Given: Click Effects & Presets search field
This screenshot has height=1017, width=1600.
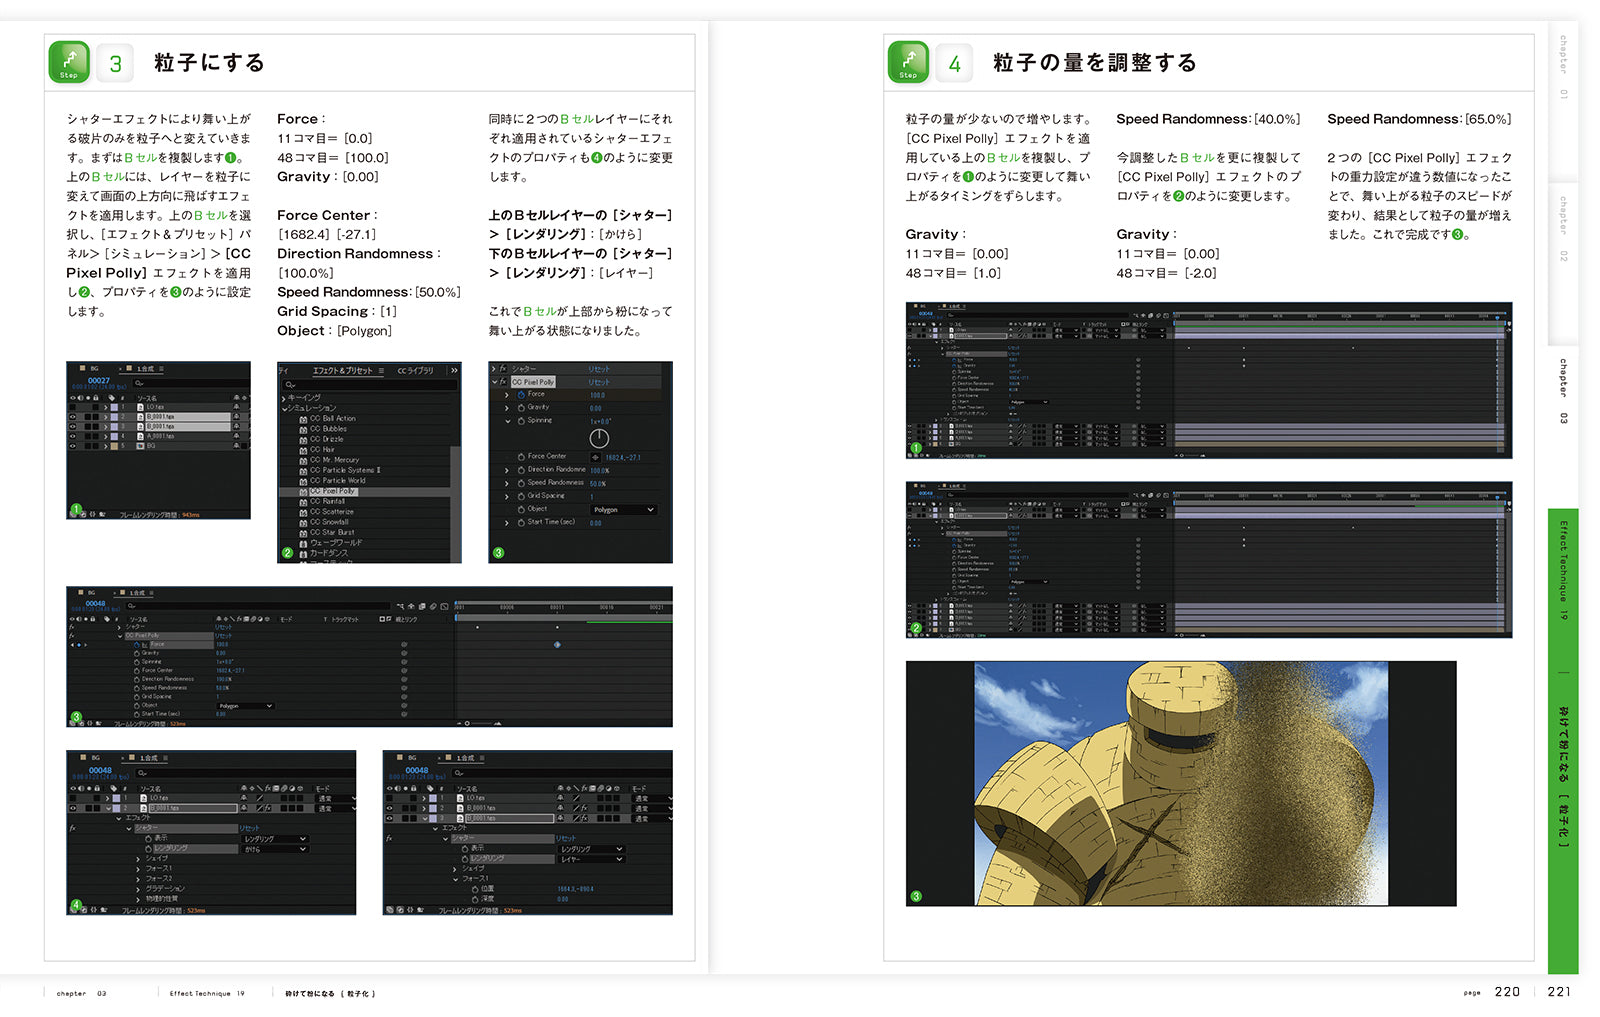Looking at the screenshot, I should (370, 385).
